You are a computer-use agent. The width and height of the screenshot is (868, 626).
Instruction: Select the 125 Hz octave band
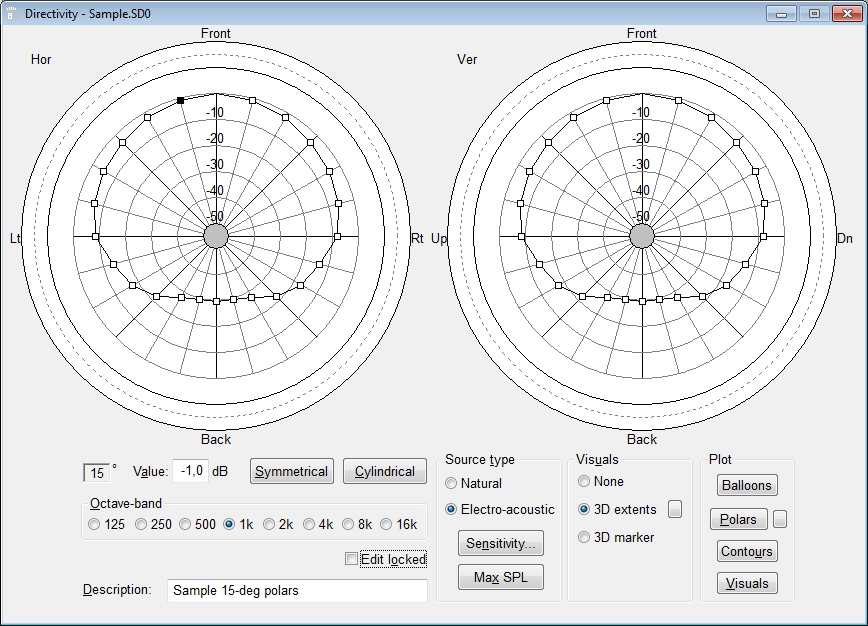tap(95, 524)
